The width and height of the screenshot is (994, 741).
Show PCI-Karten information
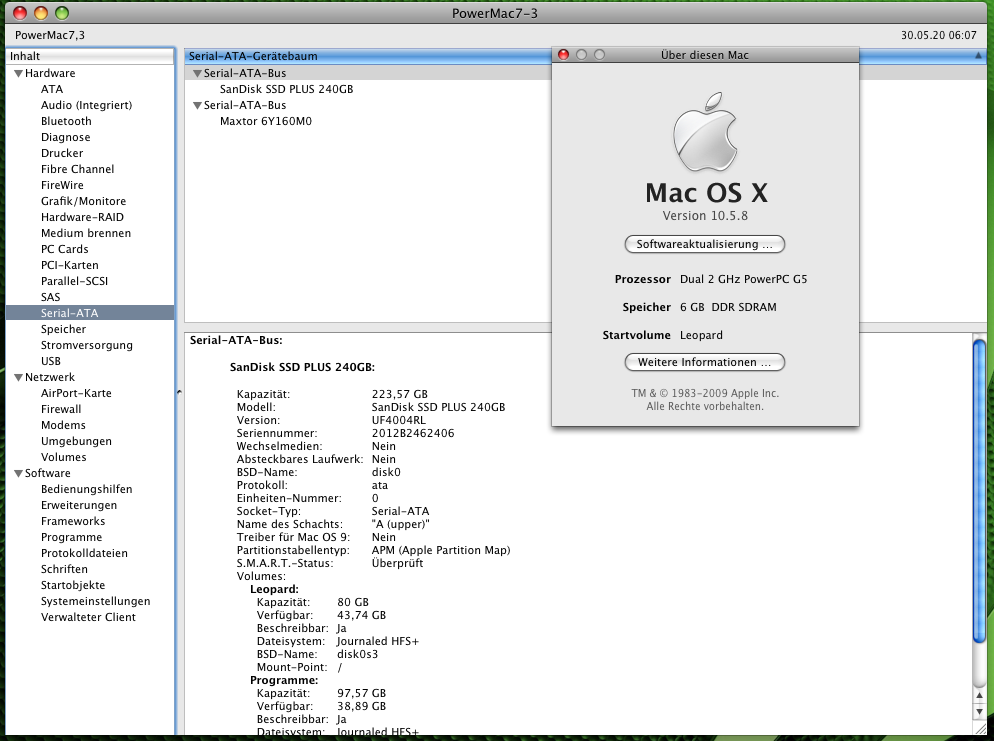point(70,265)
